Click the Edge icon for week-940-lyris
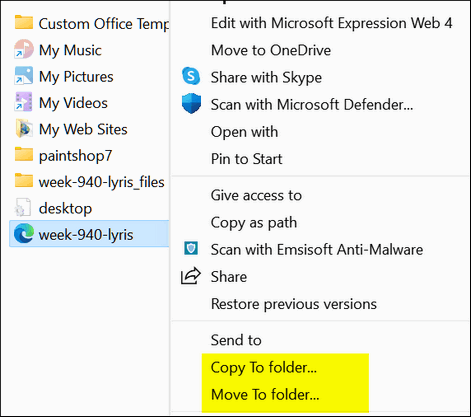This screenshot has height=417, width=471. click(24, 233)
